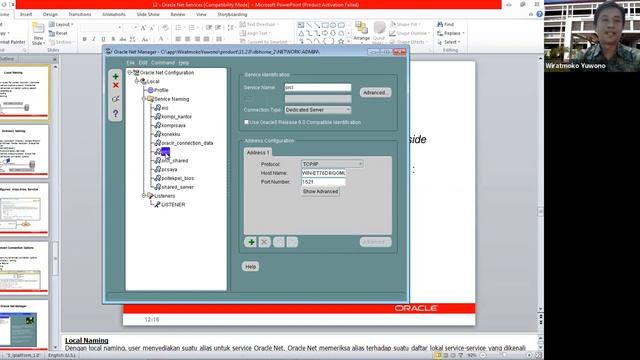The height and width of the screenshot is (360, 640).
Task: Click the Center text alignment icon
Action: (x=187, y=39)
